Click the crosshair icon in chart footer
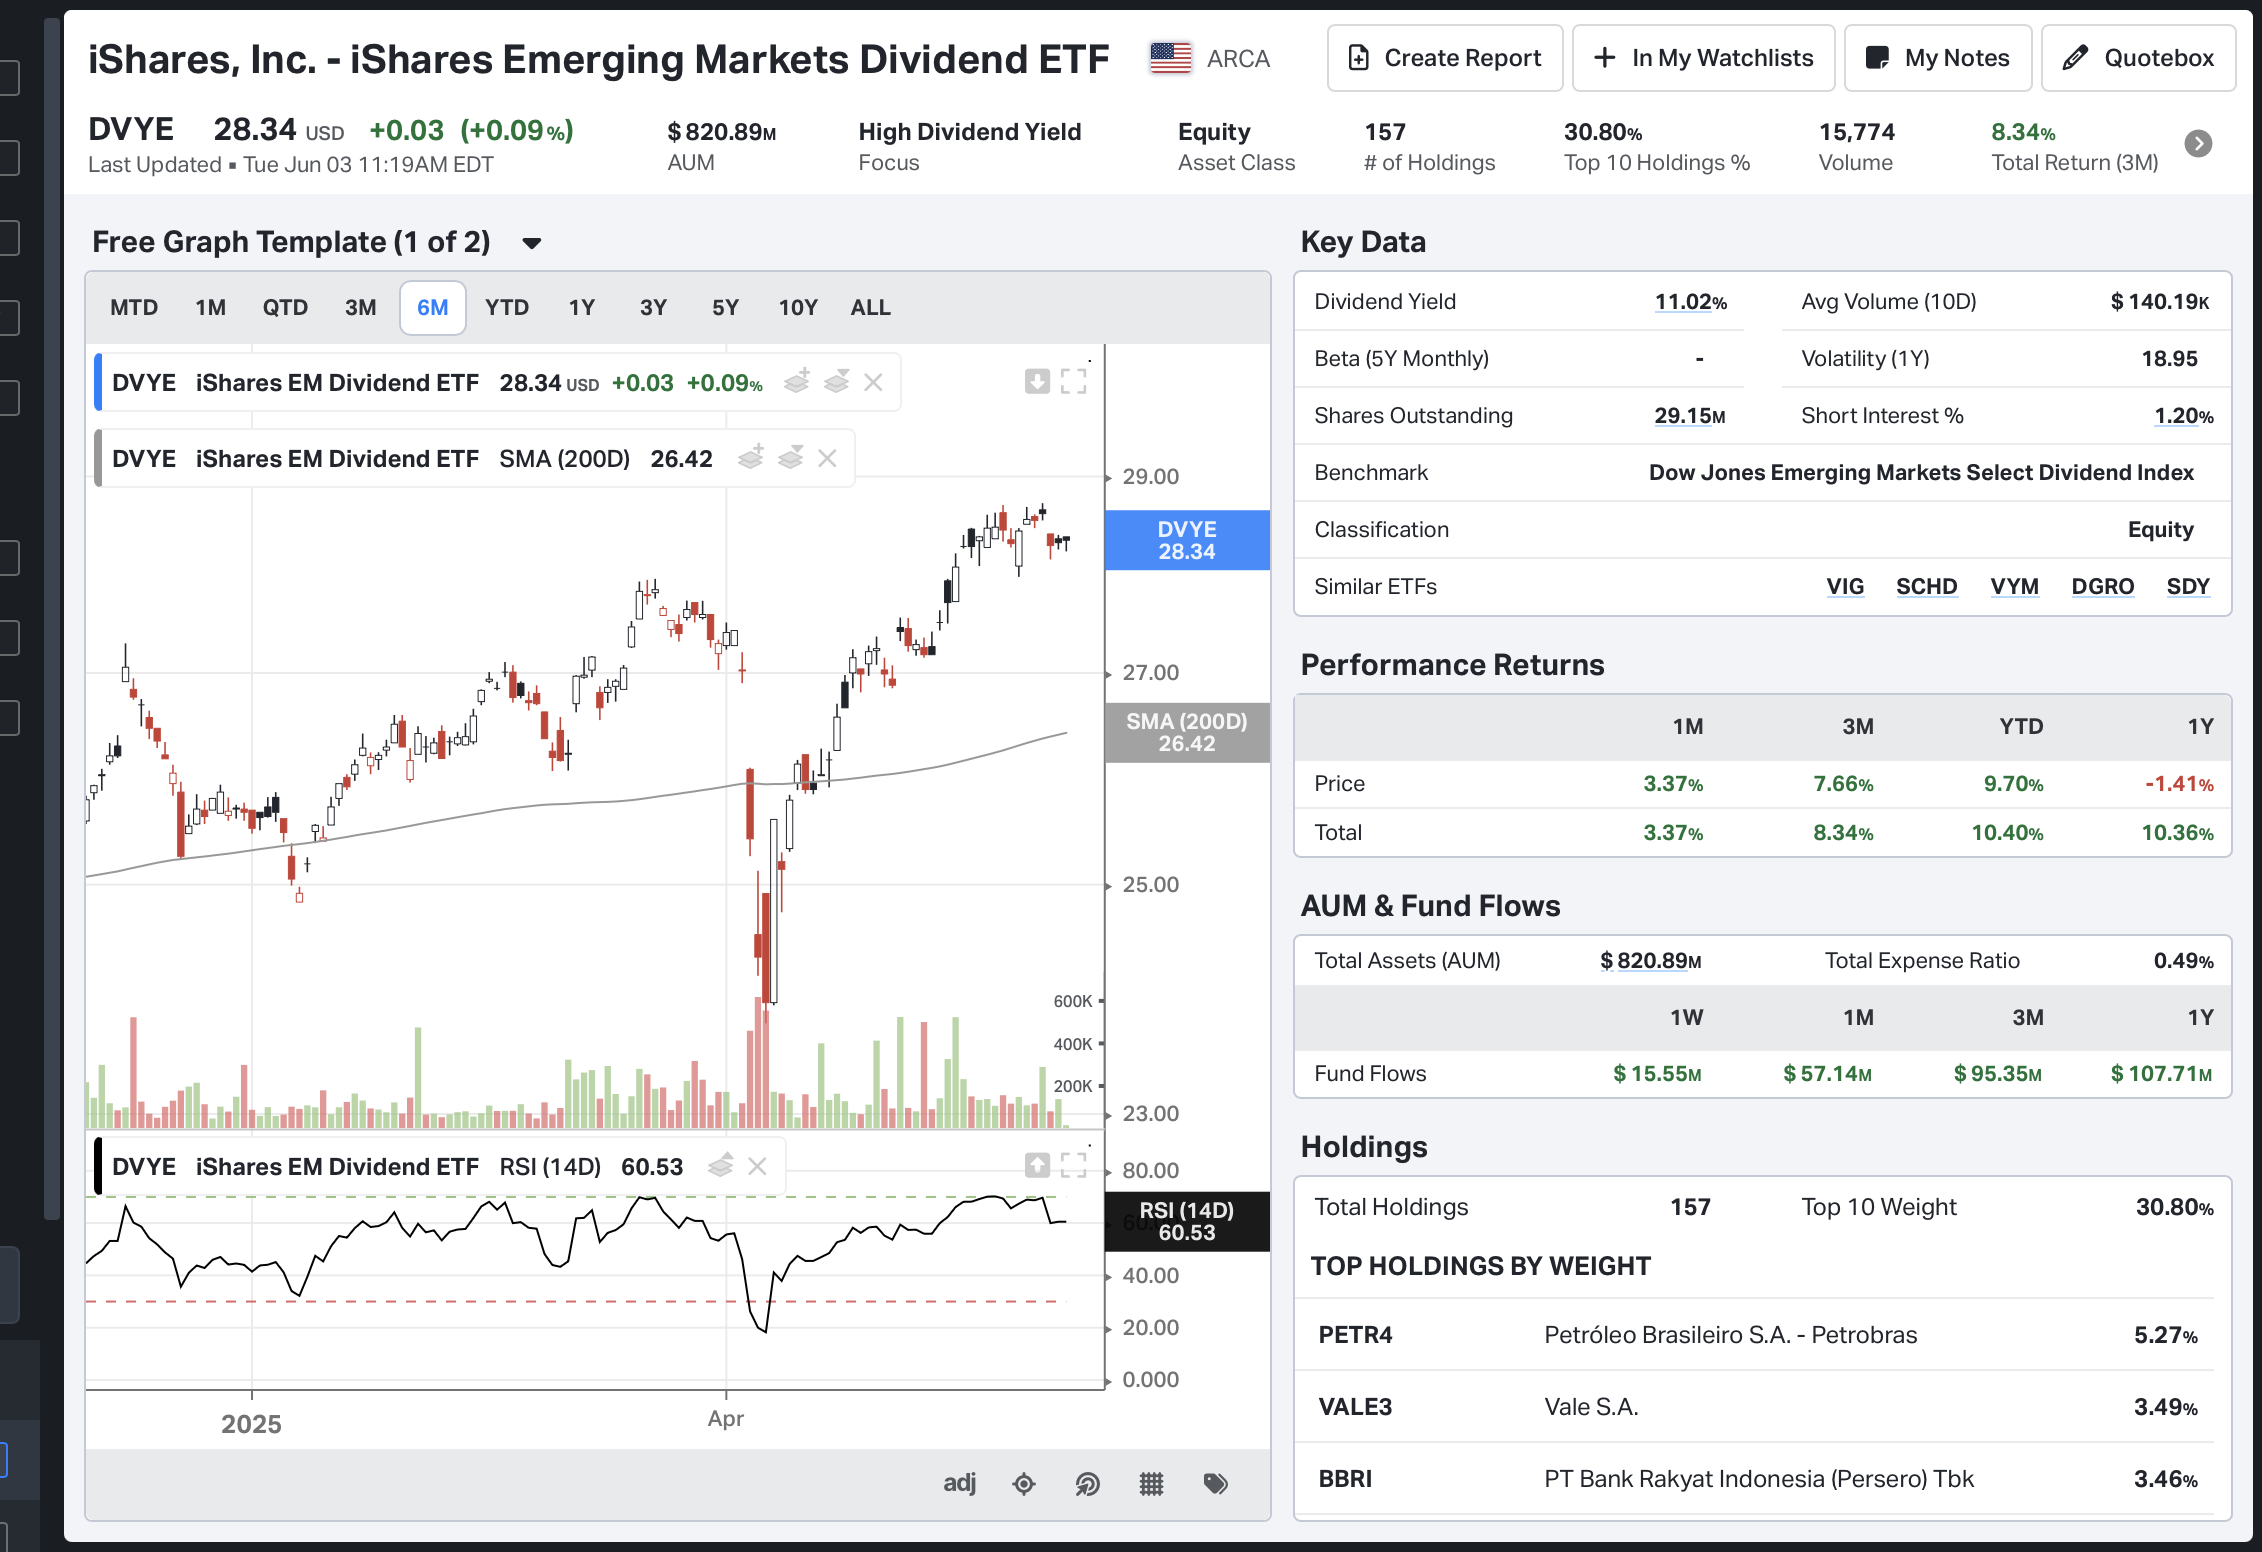The image size is (2262, 1552). pos(1023,1484)
